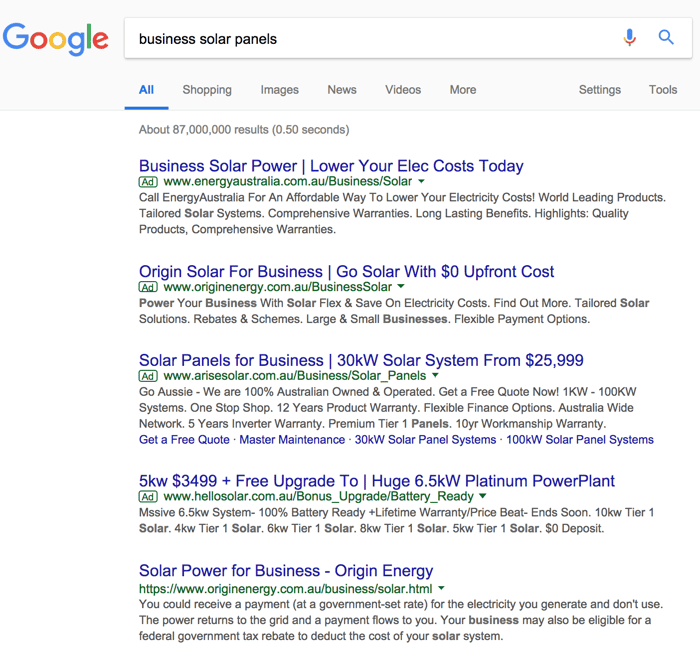This screenshot has width=700, height=648.
Task: Expand the More search options menu
Action: (462, 90)
